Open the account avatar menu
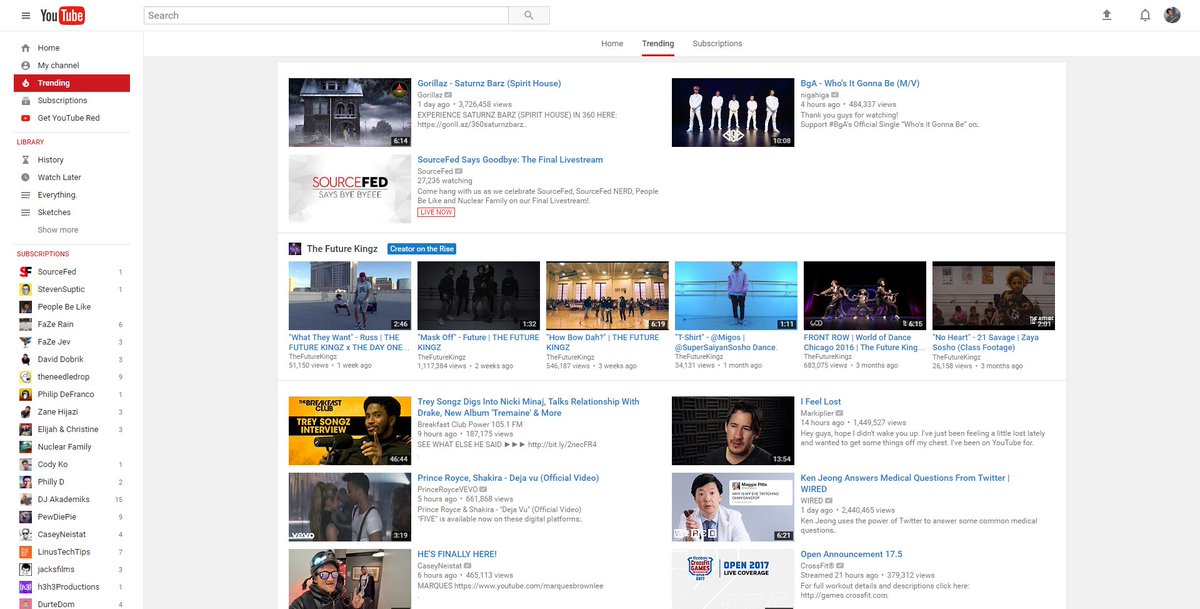The image size is (1200, 609). [1172, 15]
